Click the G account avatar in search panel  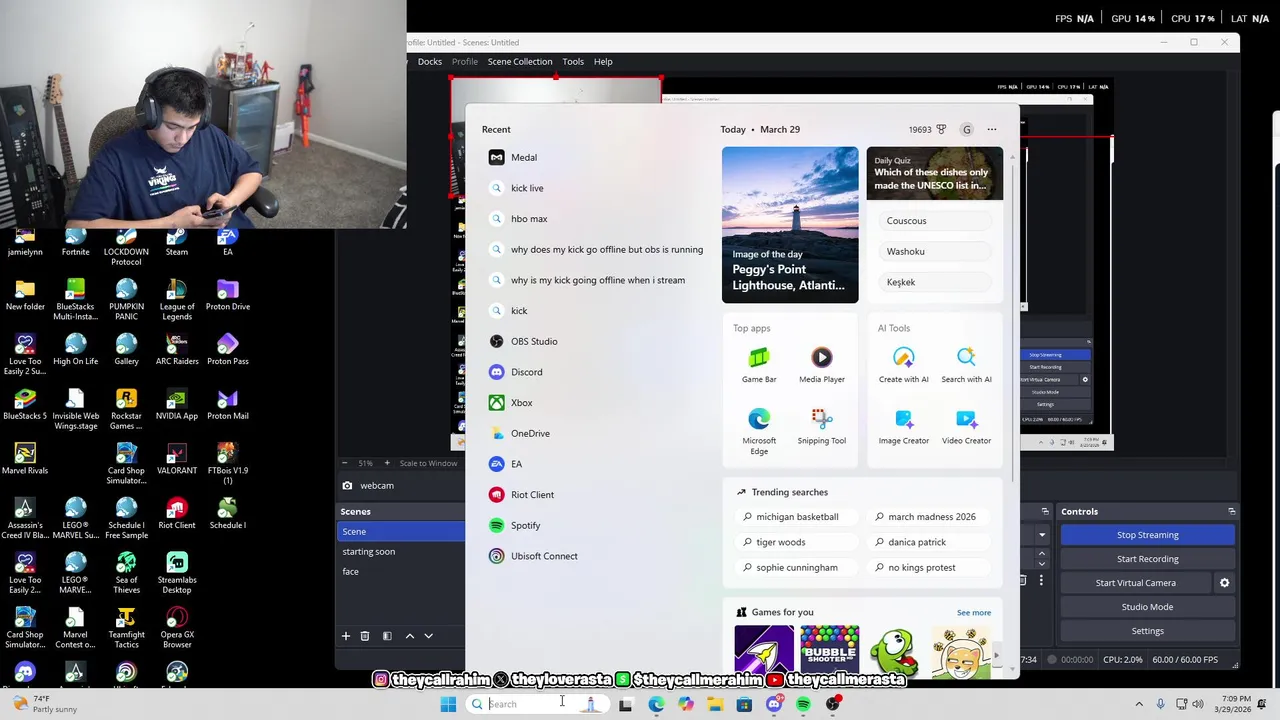(966, 129)
